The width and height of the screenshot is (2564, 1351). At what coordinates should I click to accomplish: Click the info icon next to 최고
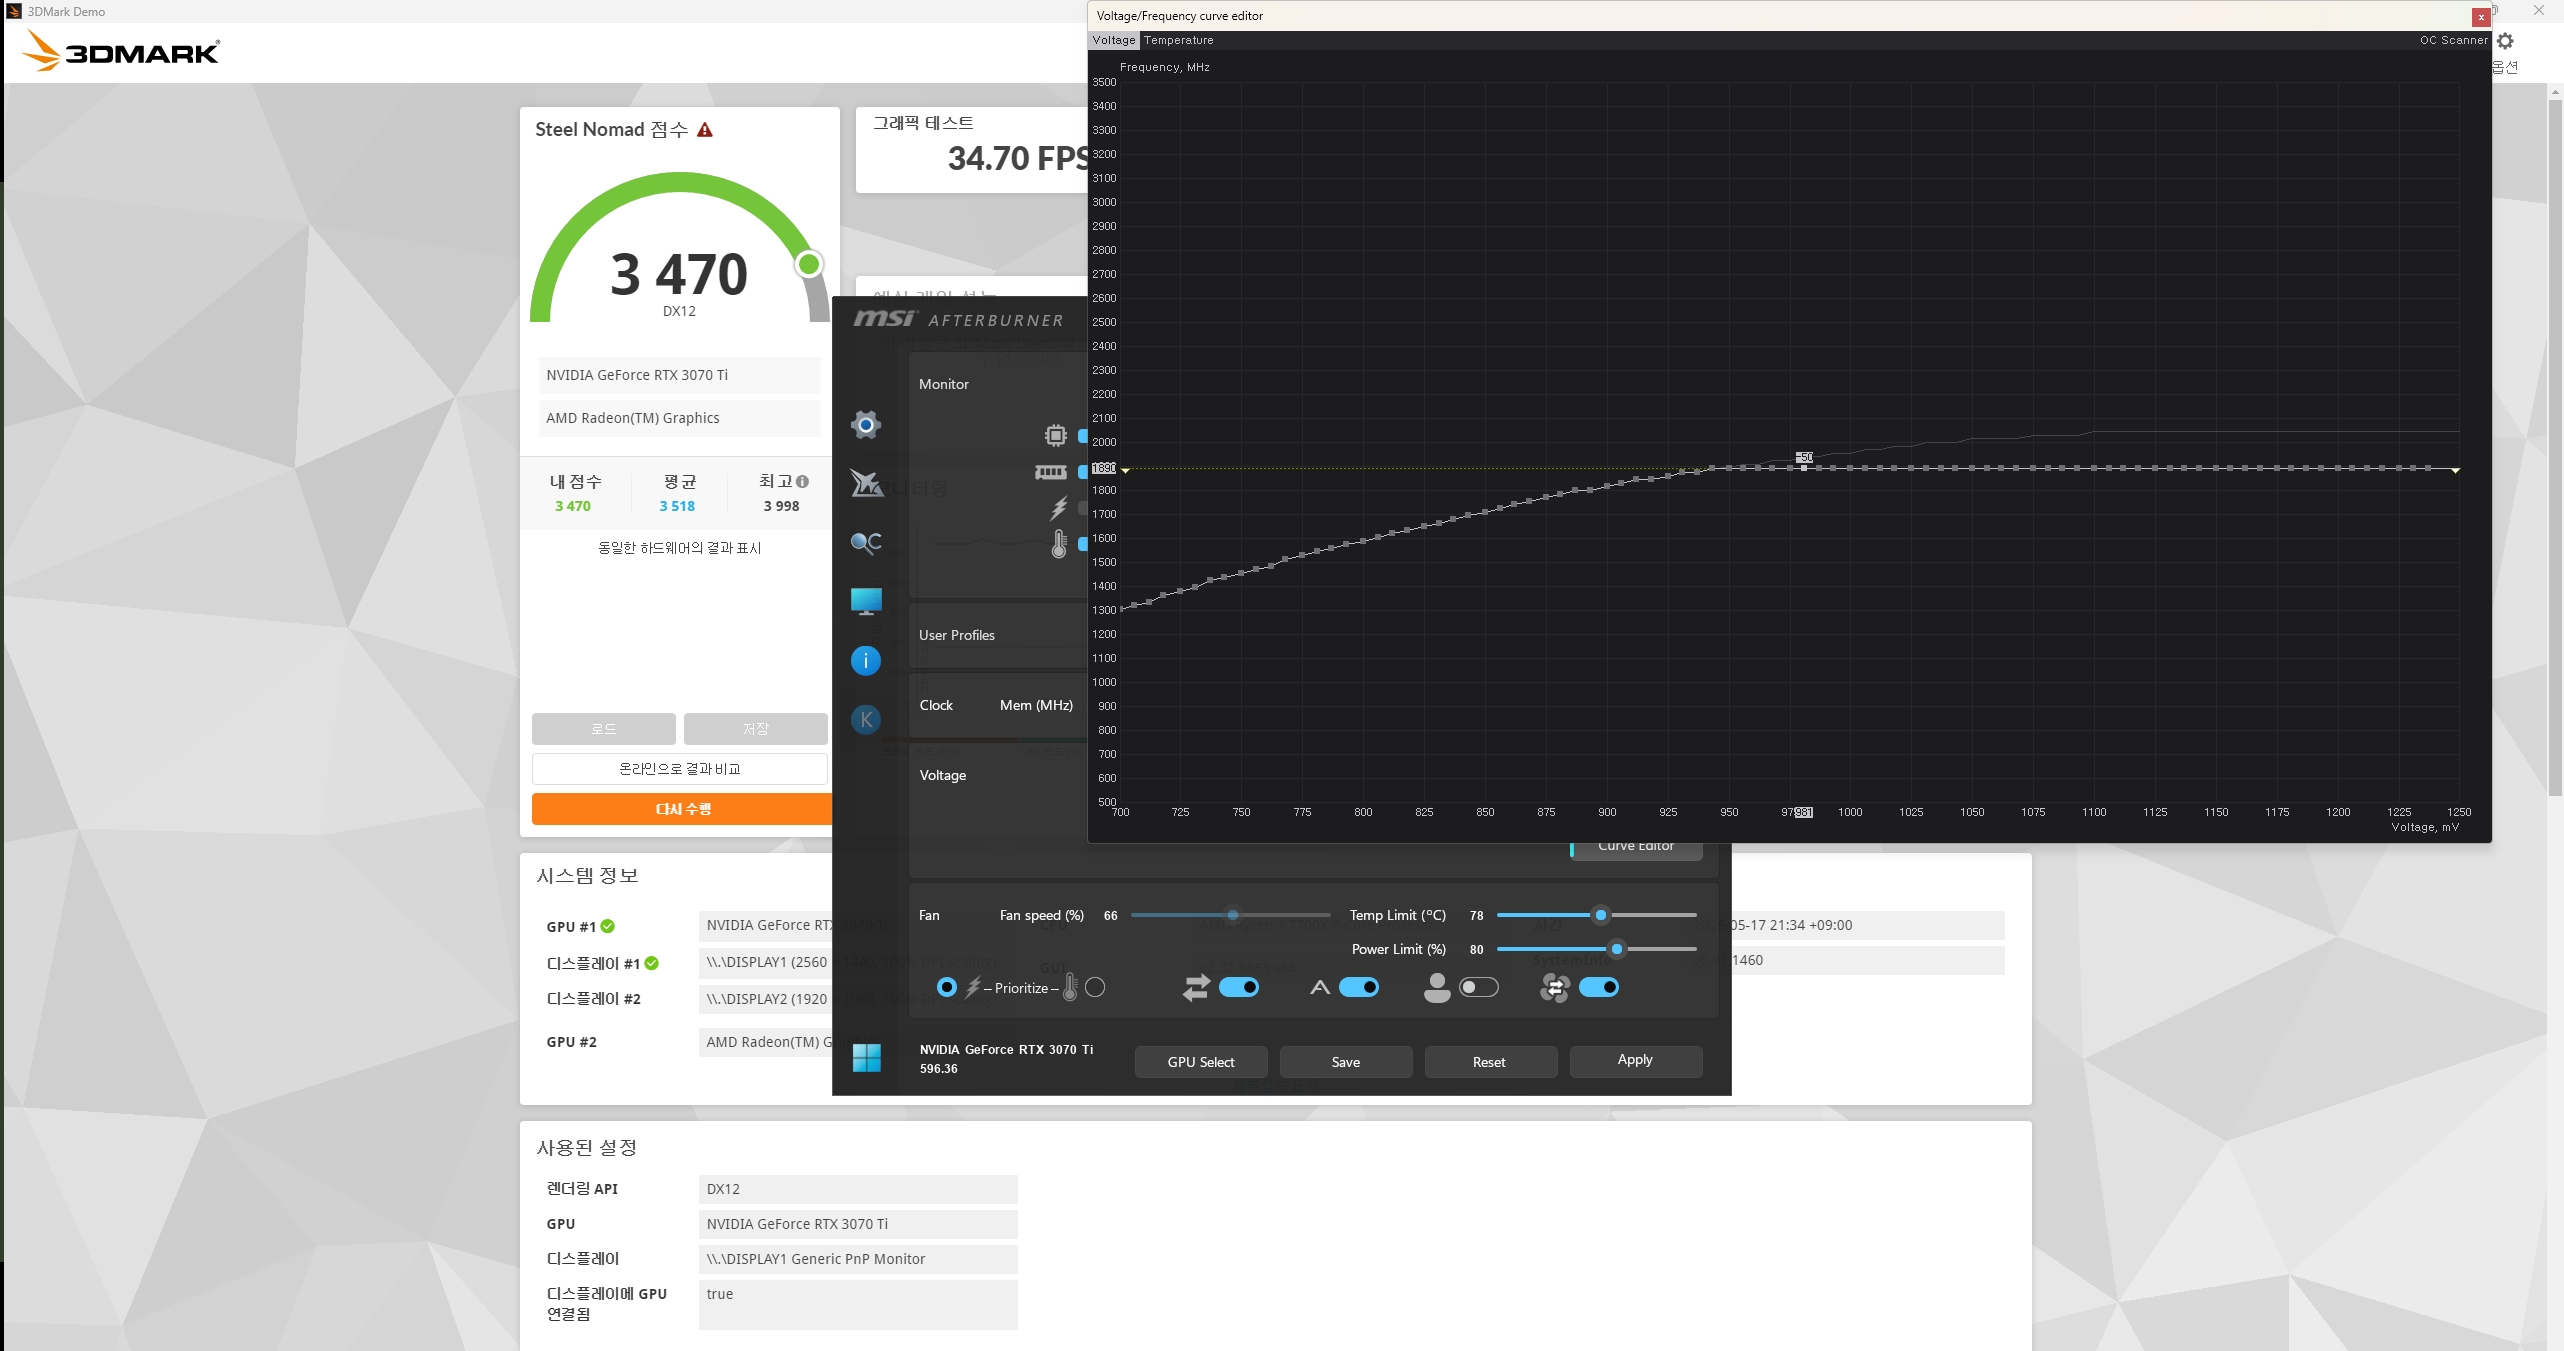[802, 482]
